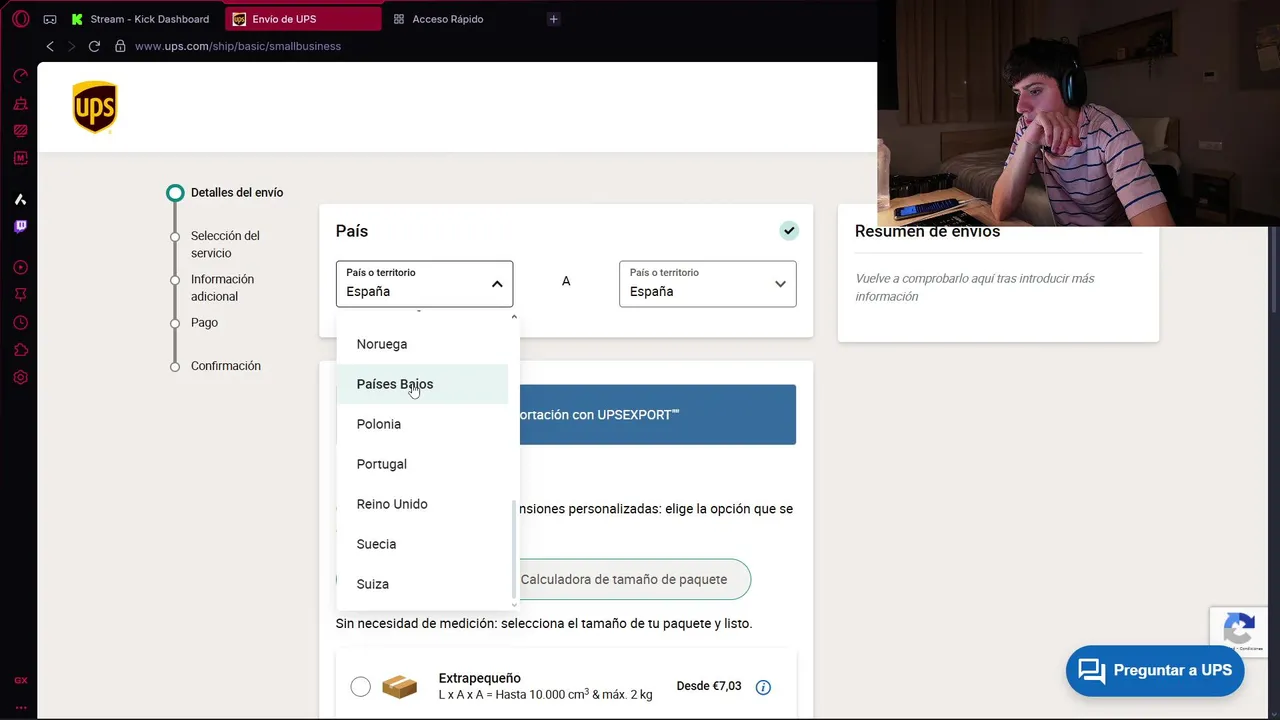1280x720 pixels.
Task: Choose Polonia from the country list
Action: 422,424
